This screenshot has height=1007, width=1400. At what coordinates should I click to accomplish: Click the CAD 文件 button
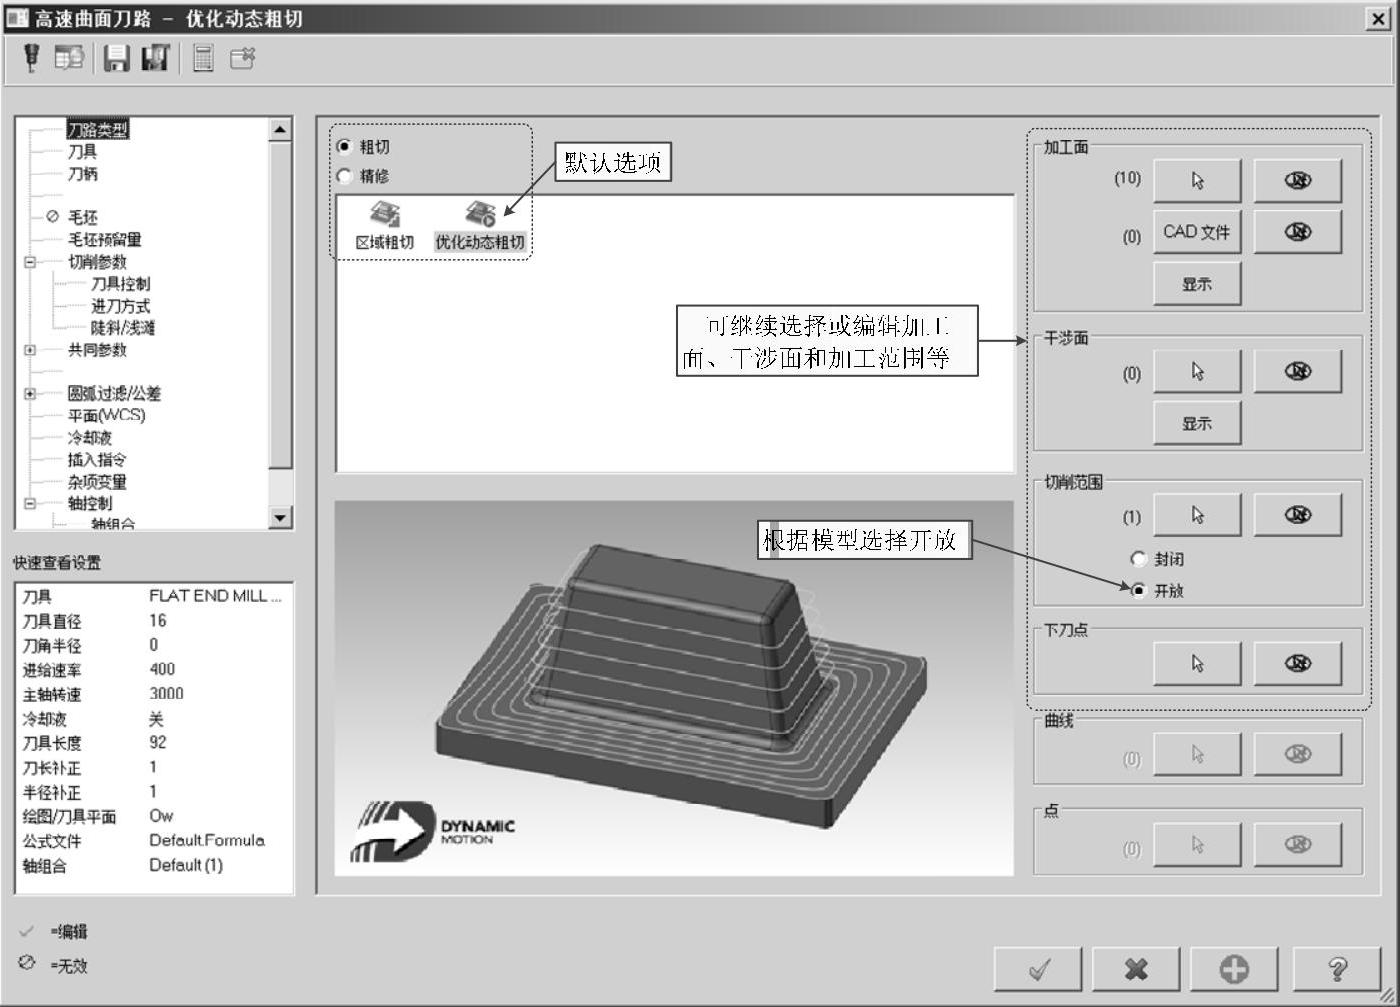(1197, 232)
